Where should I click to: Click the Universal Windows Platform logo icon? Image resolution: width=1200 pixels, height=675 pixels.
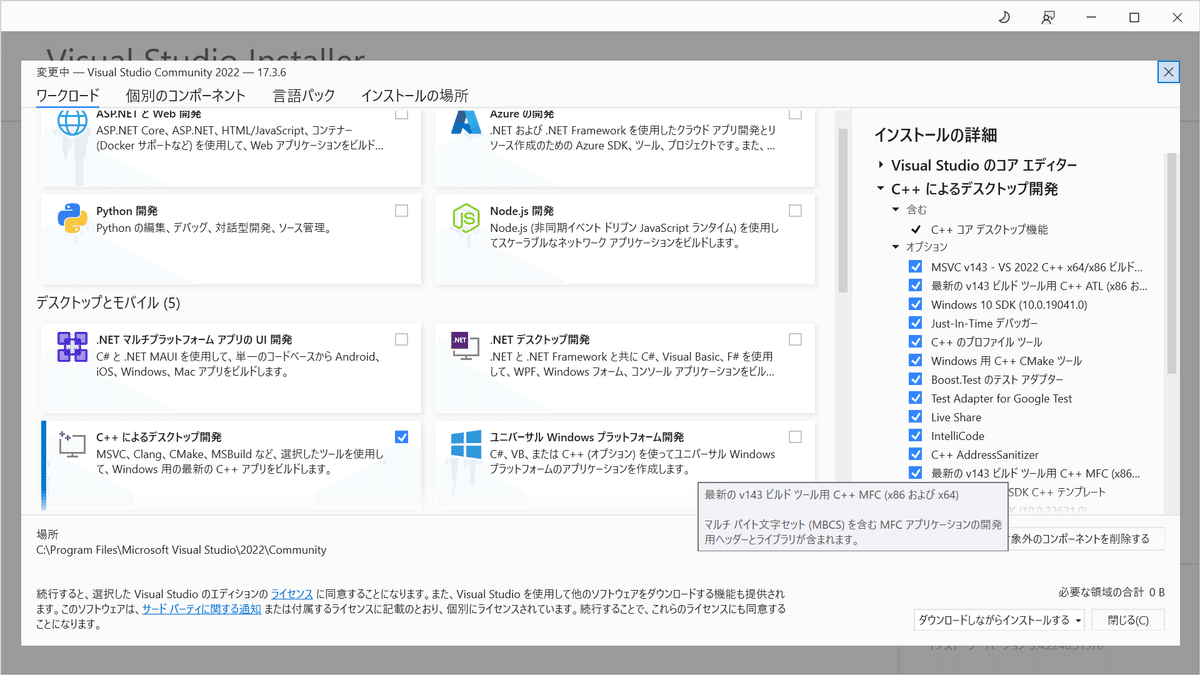467,446
